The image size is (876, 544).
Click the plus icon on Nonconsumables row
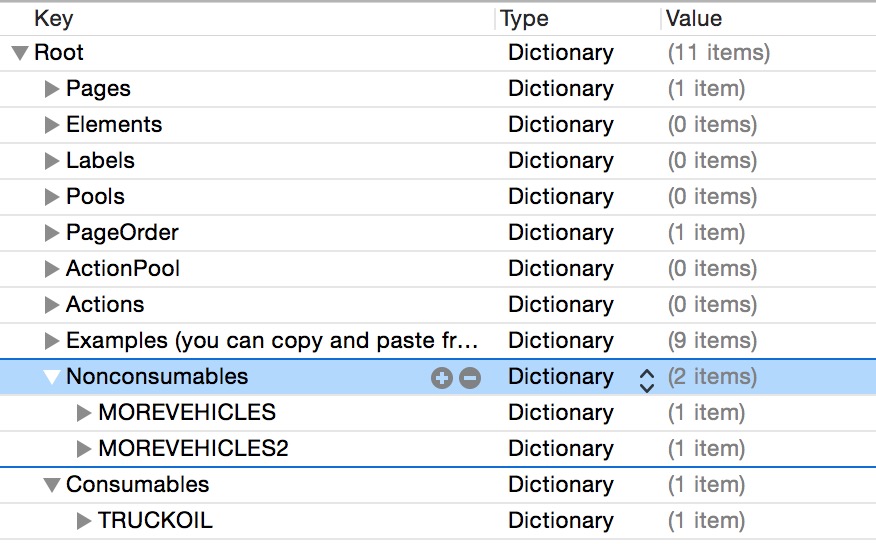[441, 378]
